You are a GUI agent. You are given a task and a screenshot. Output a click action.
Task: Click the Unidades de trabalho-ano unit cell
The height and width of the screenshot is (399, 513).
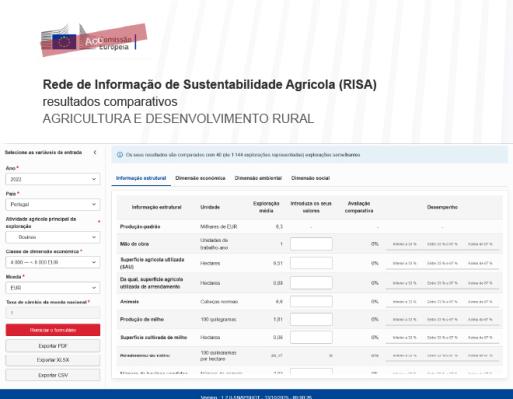point(214,244)
